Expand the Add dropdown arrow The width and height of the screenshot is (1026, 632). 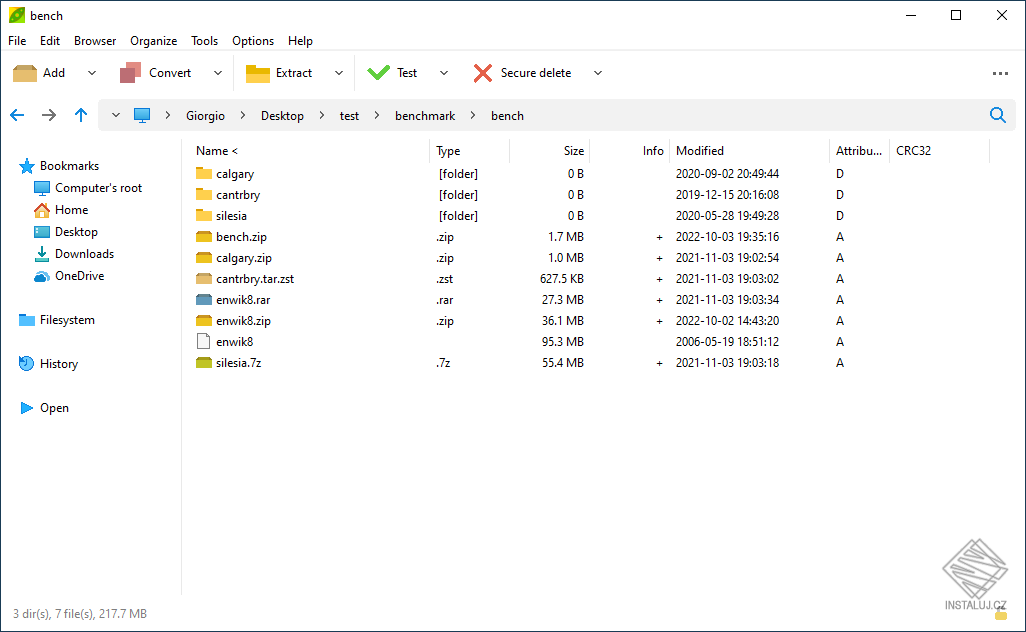pyautogui.click(x=92, y=73)
